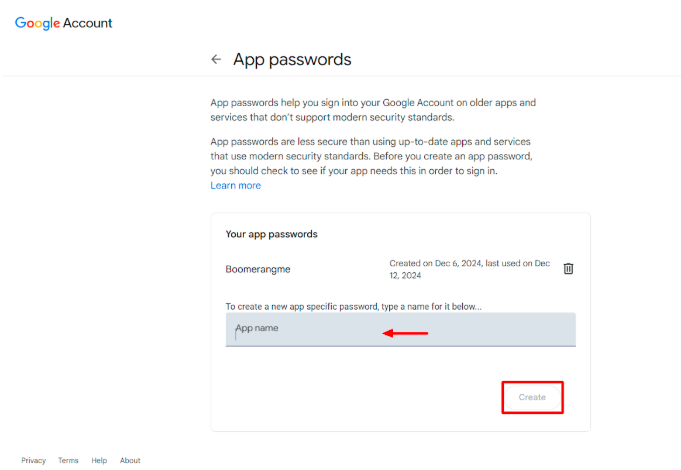Delete the Boomerangme app password

[568, 268]
